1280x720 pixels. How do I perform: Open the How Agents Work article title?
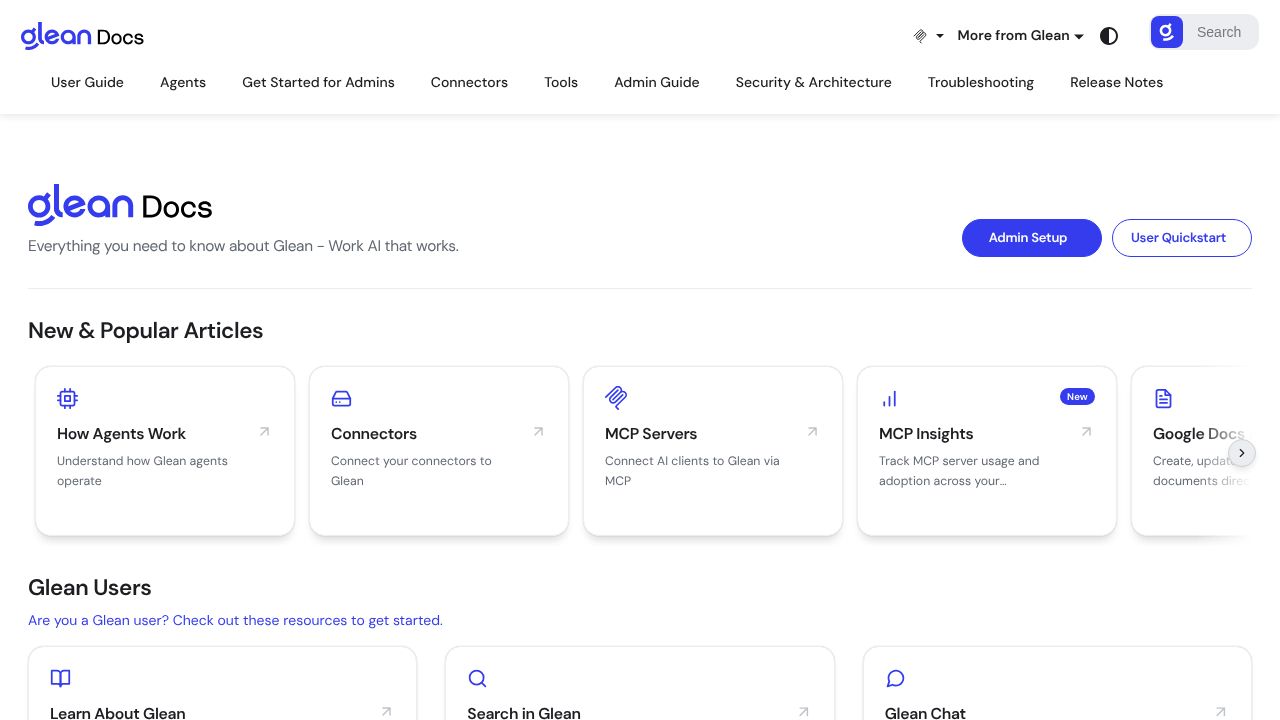[121, 434]
